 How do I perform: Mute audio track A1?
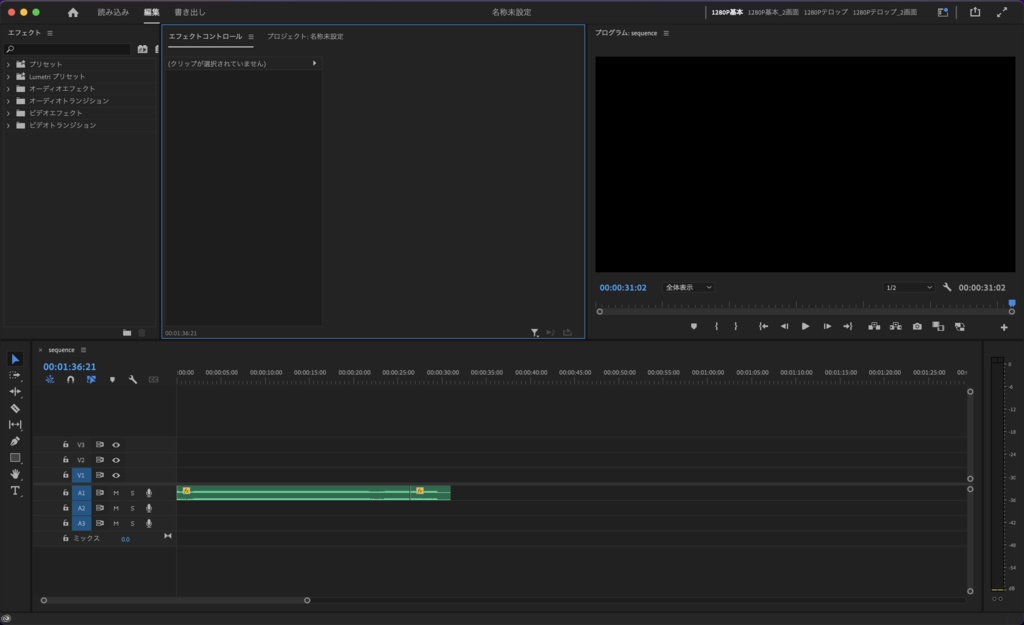click(x=116, y=493)
